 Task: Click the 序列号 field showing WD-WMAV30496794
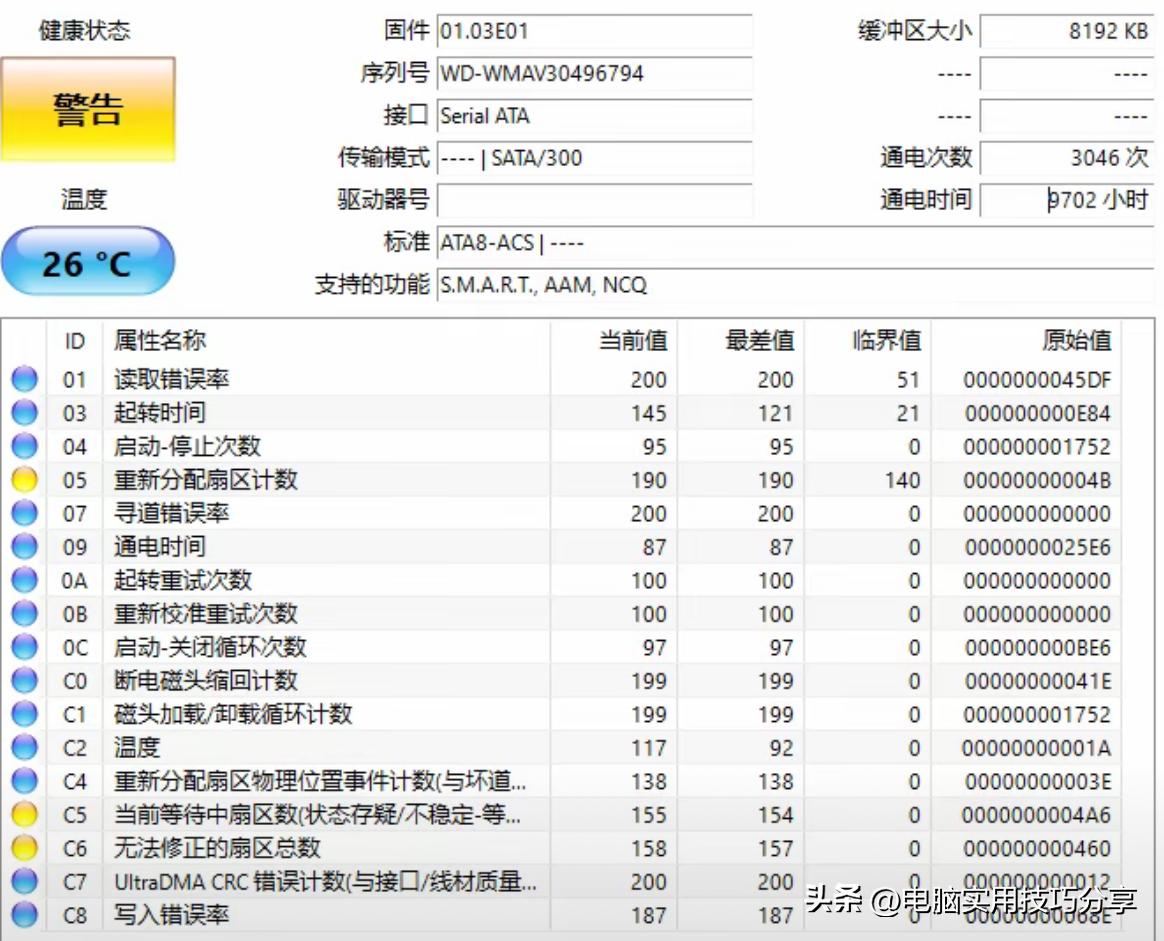595,73
